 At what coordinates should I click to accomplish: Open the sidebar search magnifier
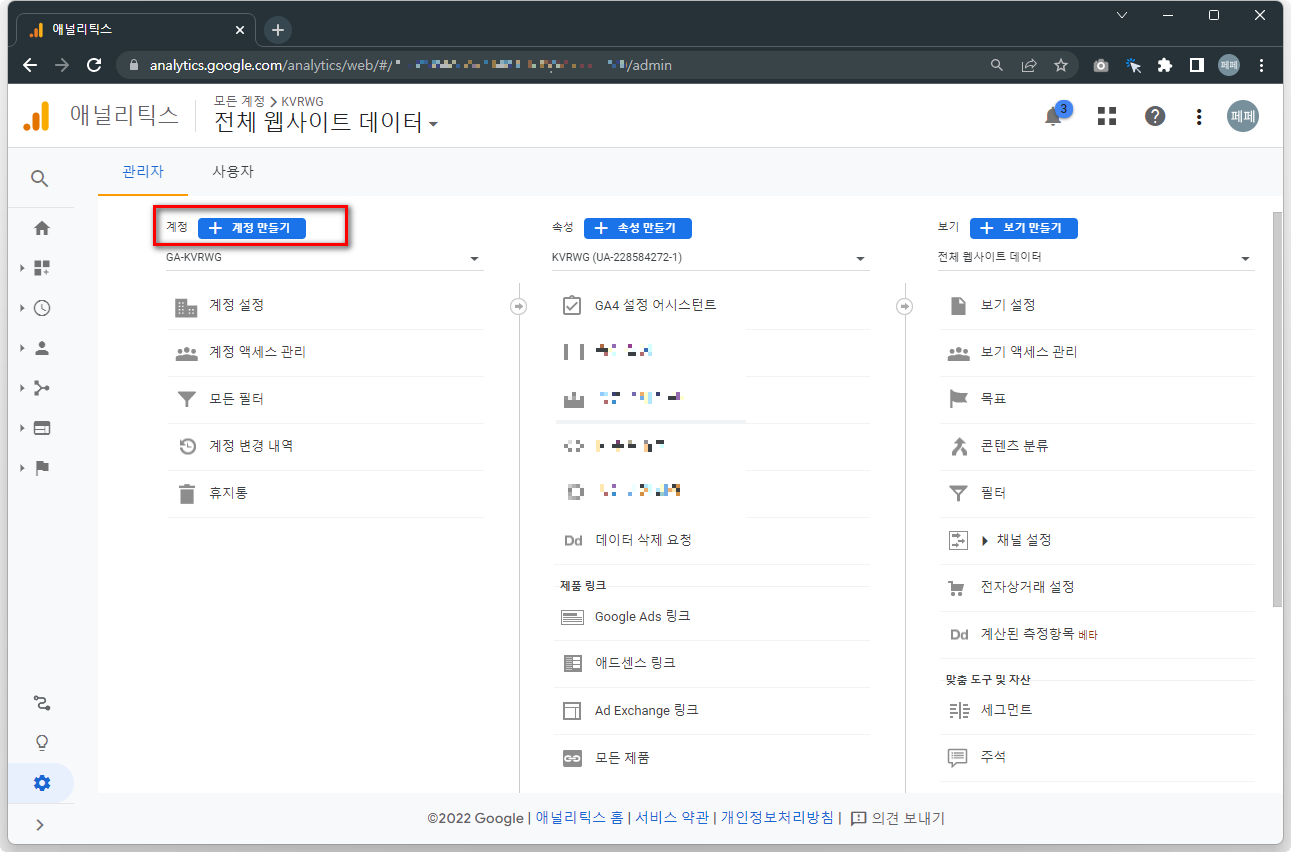point(40,178)
